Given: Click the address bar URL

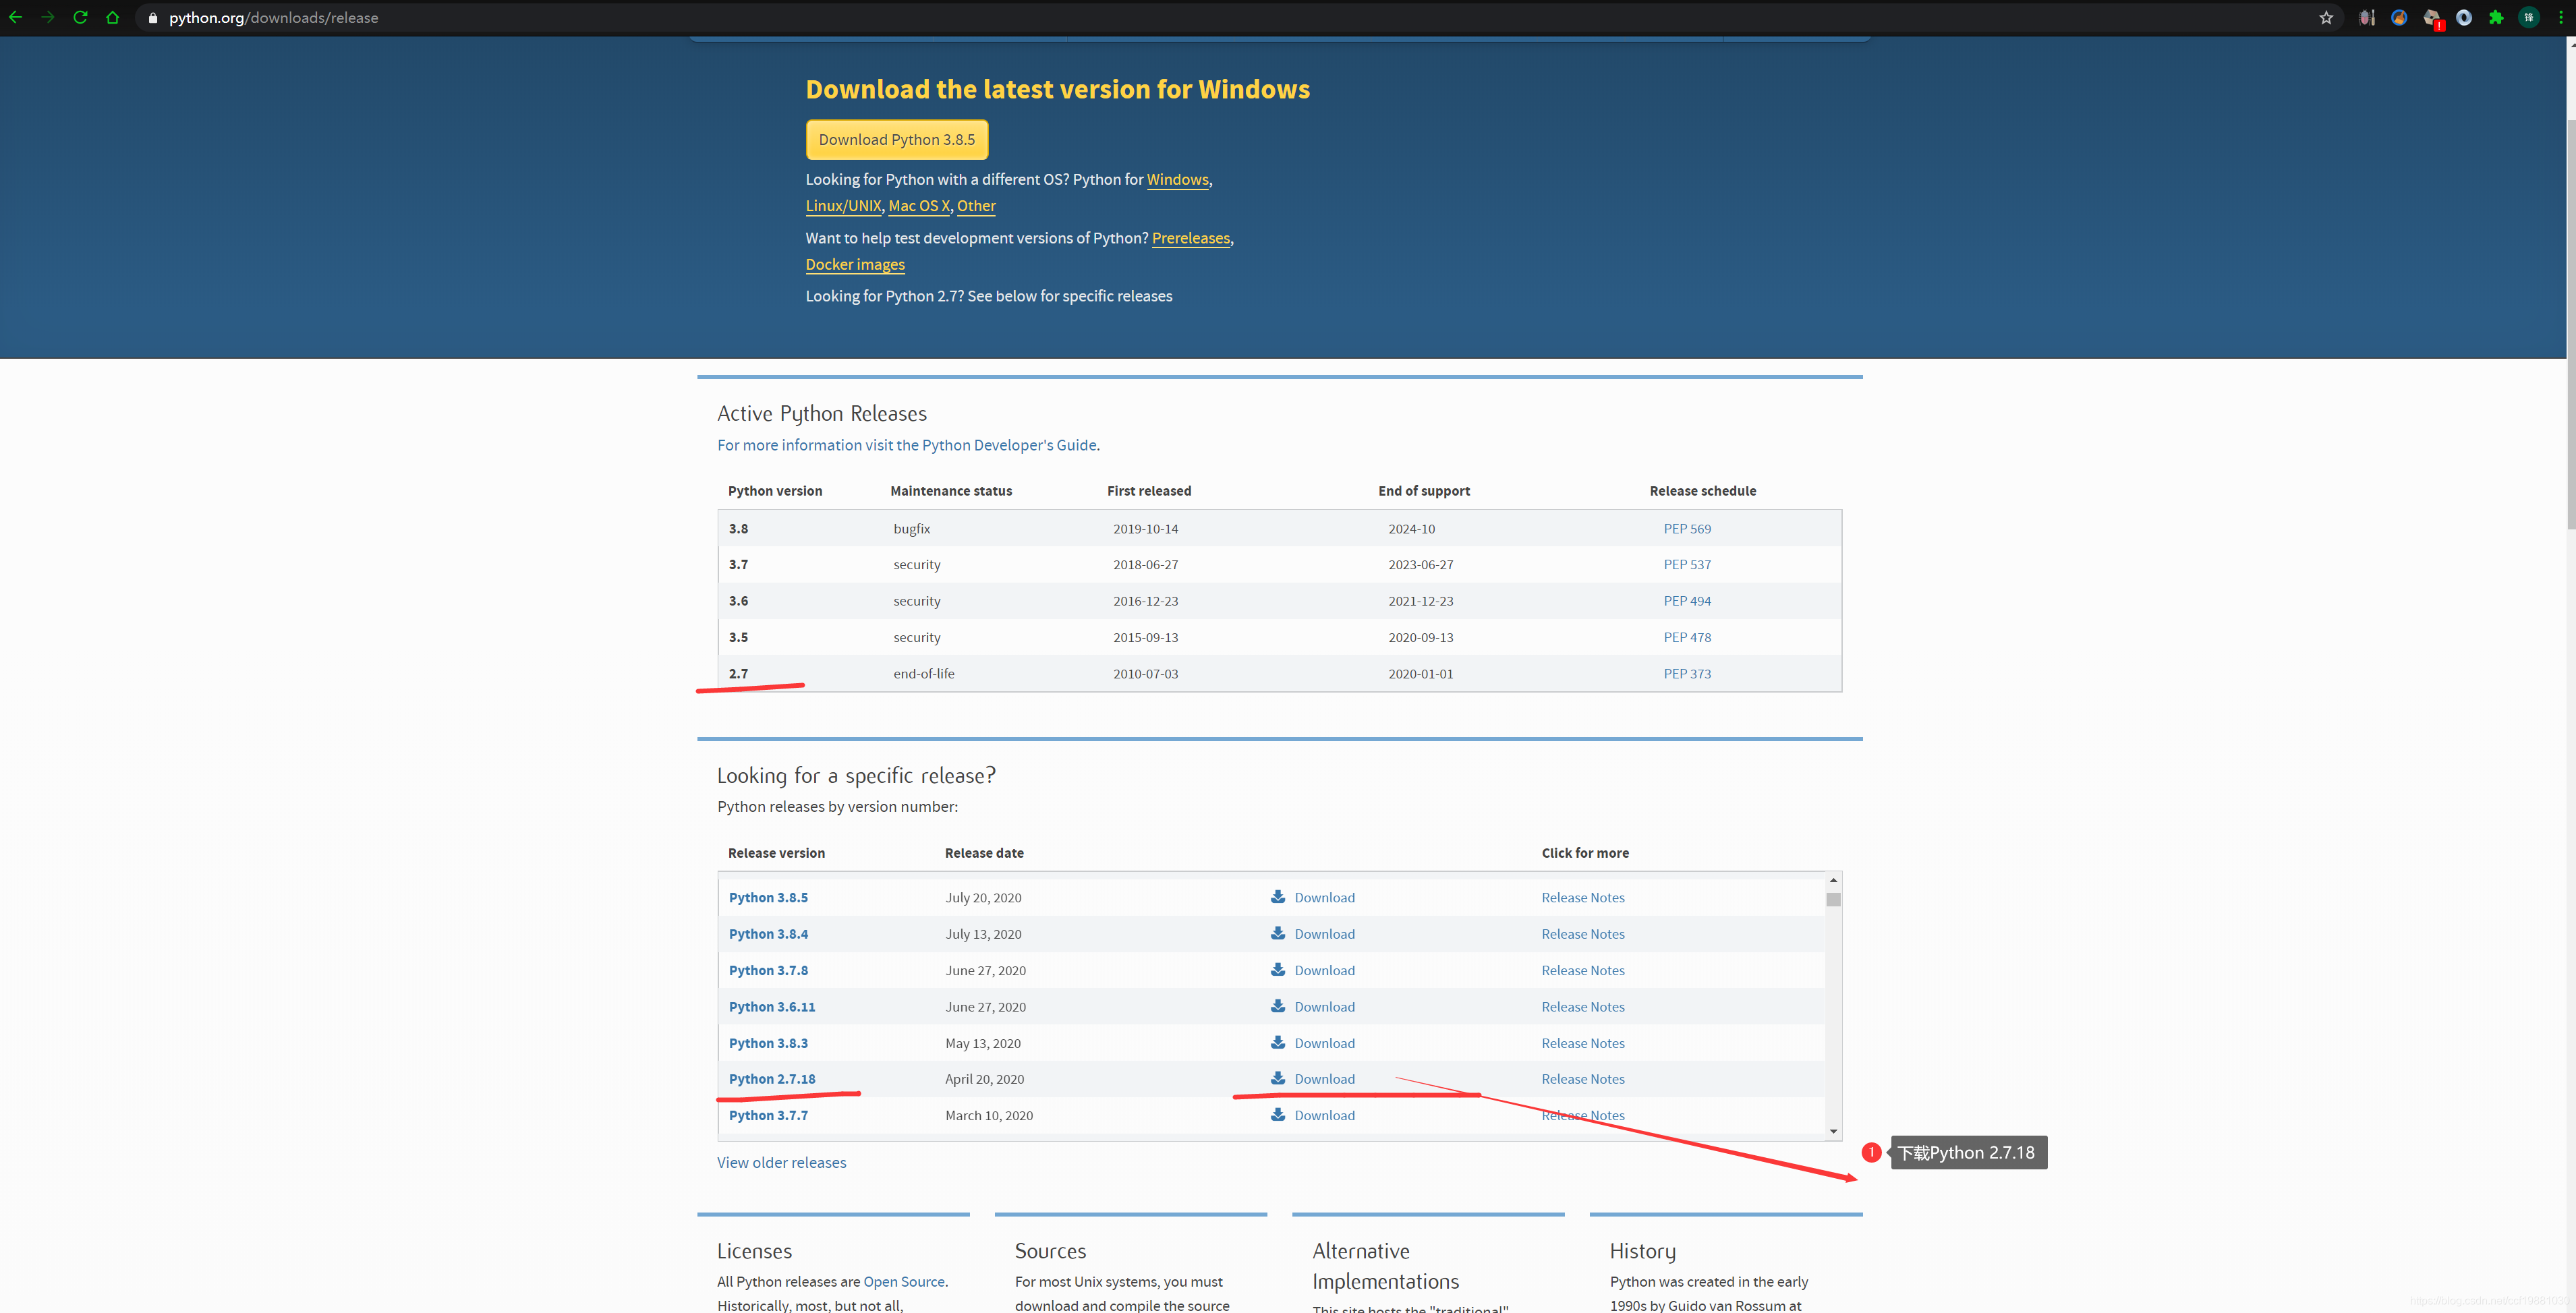Looking at the screenshot, I should click(x=273, y=18).
